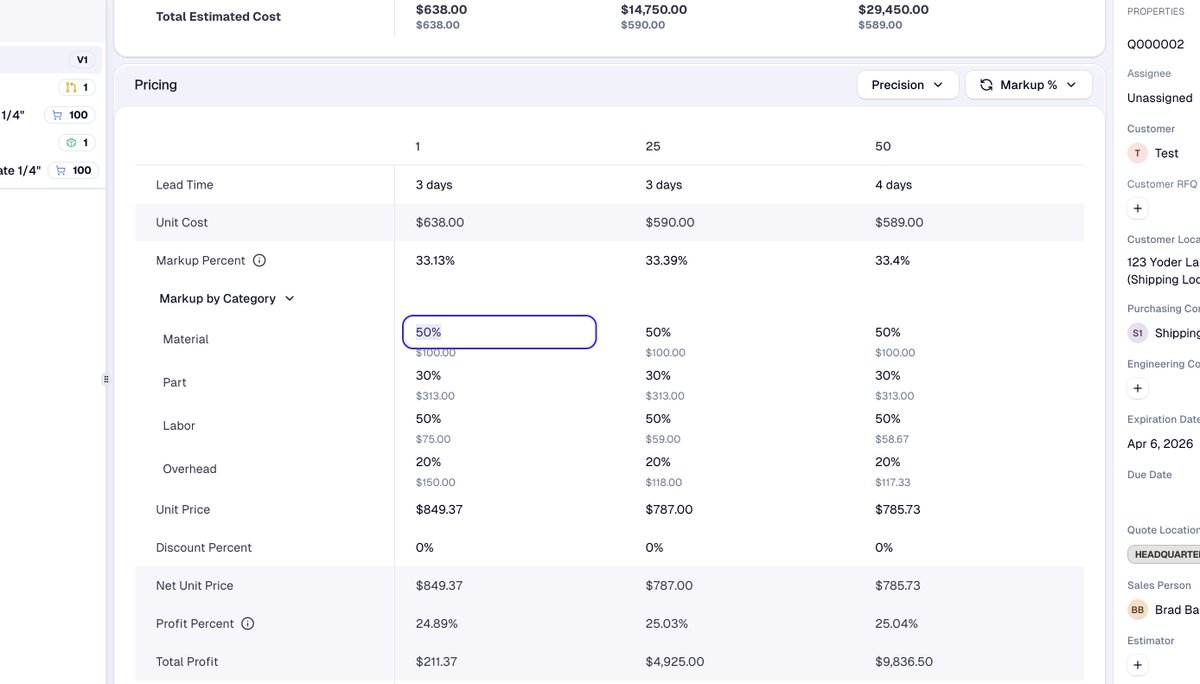Click the quote number Q000002
1200x684 pixels.
tap(1156, 45)
